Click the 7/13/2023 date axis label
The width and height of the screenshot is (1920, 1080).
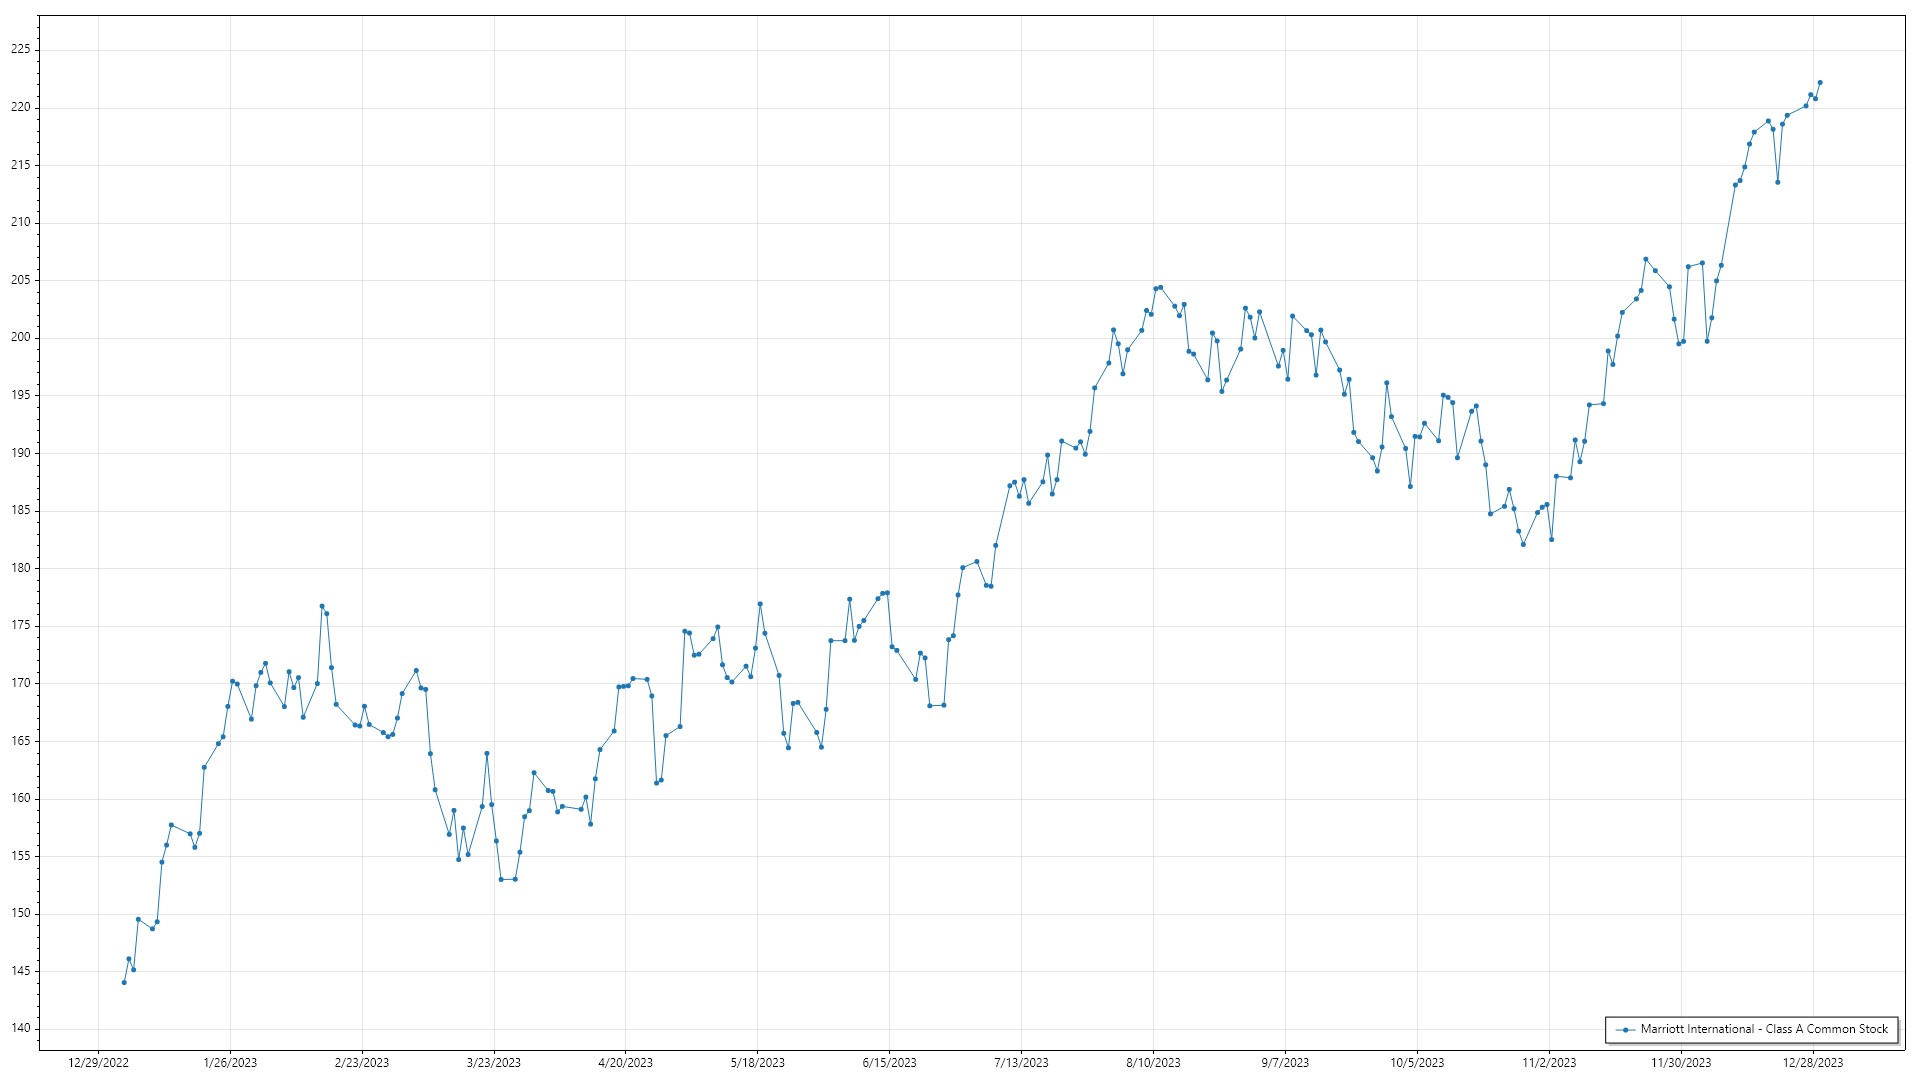point(1021,1063)
